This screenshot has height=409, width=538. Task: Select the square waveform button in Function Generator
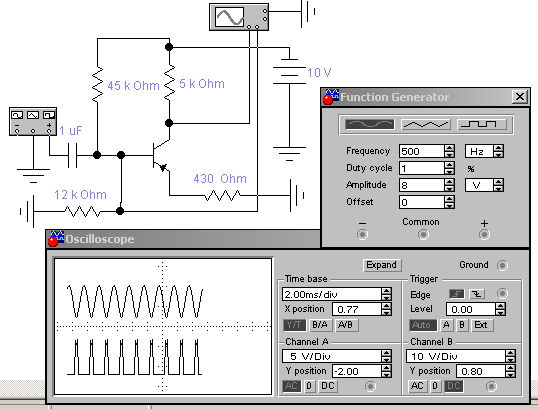482,125
